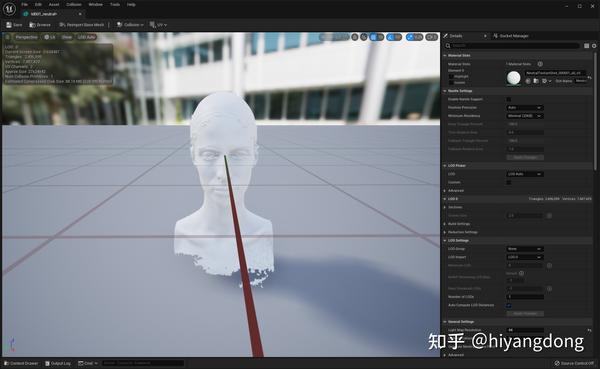Image resolution: width=600 pixels, height=369 pixels.
Task: Enable Nanite Support checkbox
Action: 509,100
